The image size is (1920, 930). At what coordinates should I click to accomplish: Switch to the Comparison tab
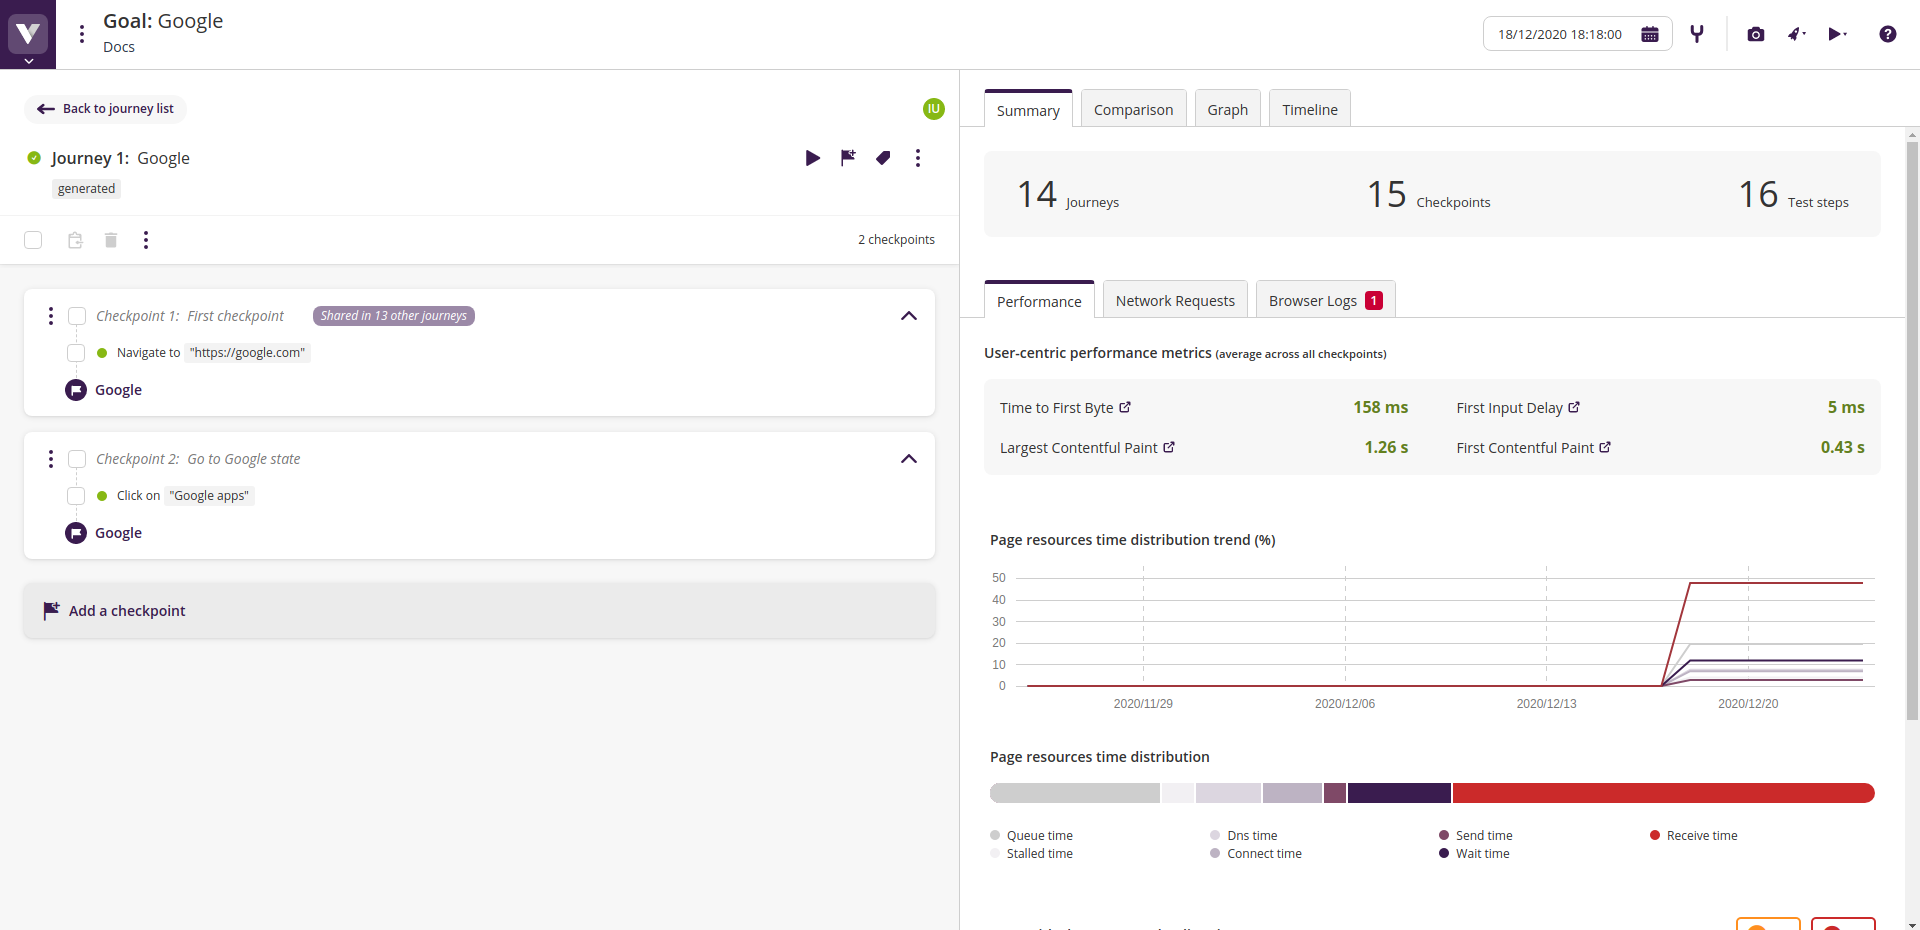(1133, 110)
